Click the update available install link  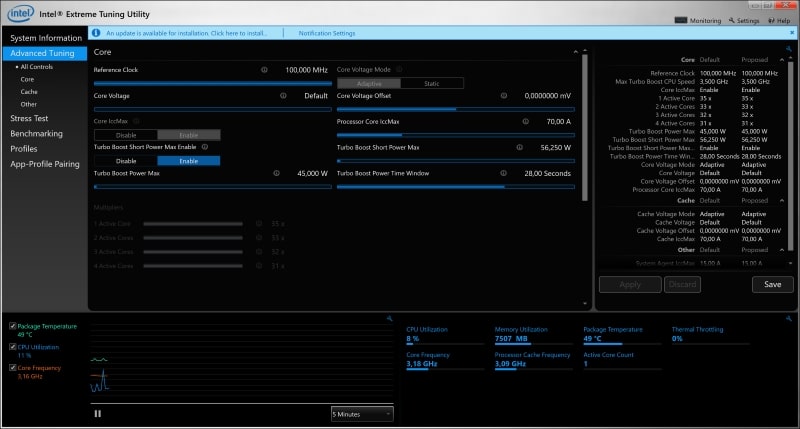point(186,33)
